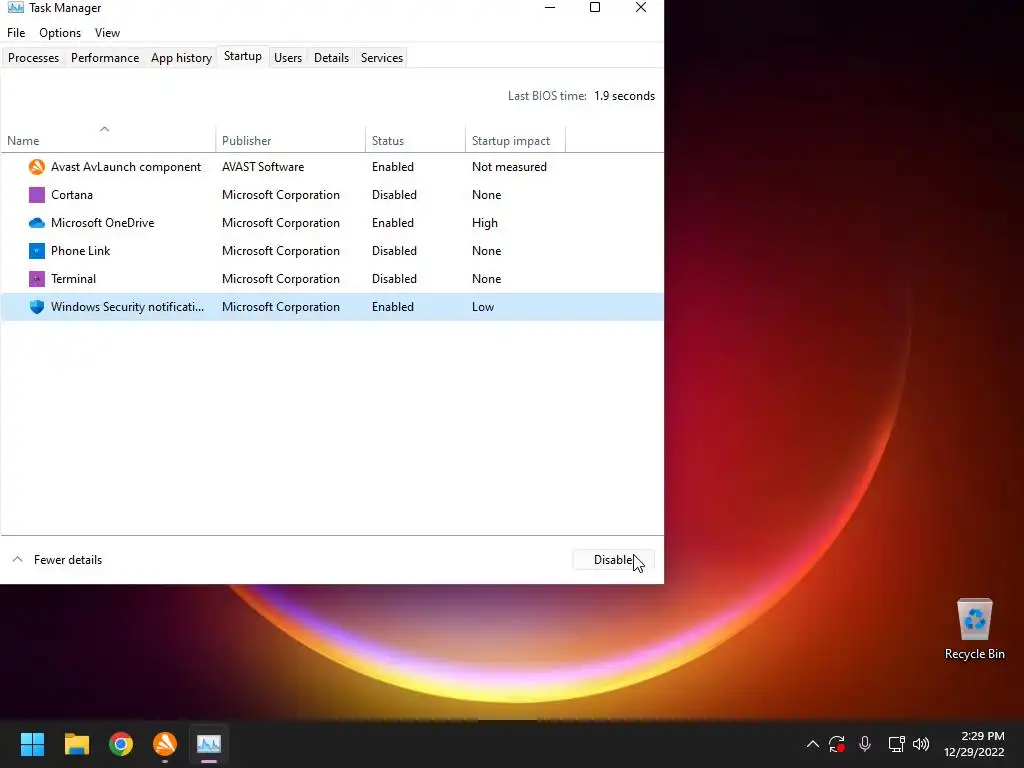Click the network tray icon
This screenshot has height=768, width=1024.
(x=896, y=744)
